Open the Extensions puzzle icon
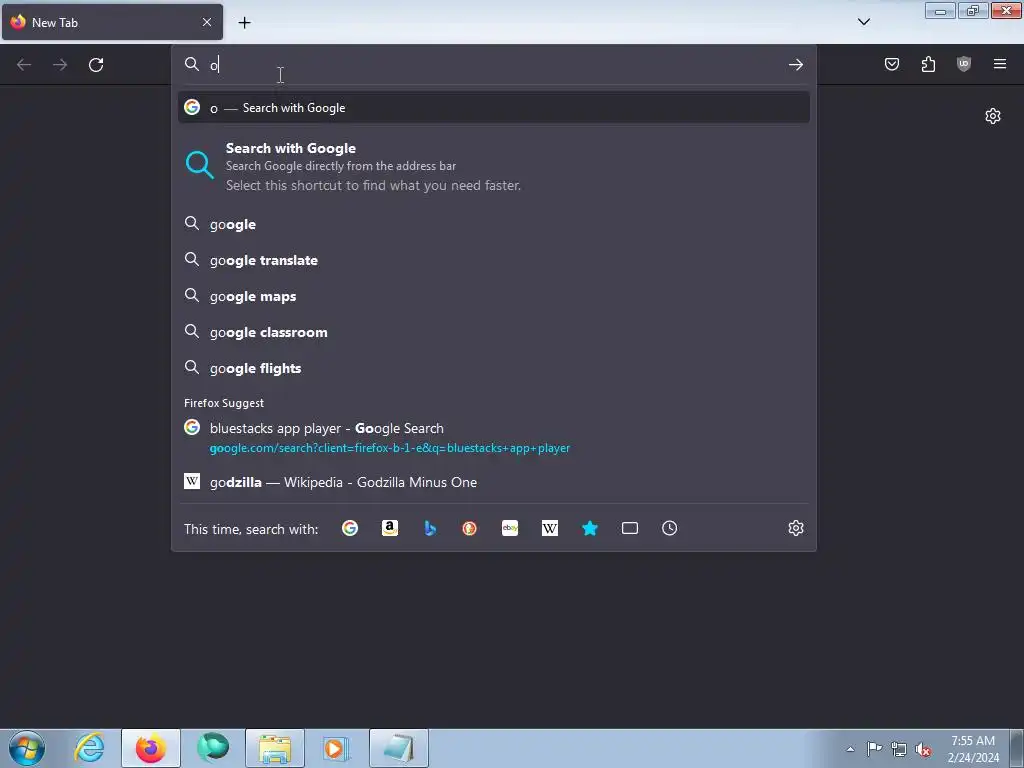 [x=928, y=64]
